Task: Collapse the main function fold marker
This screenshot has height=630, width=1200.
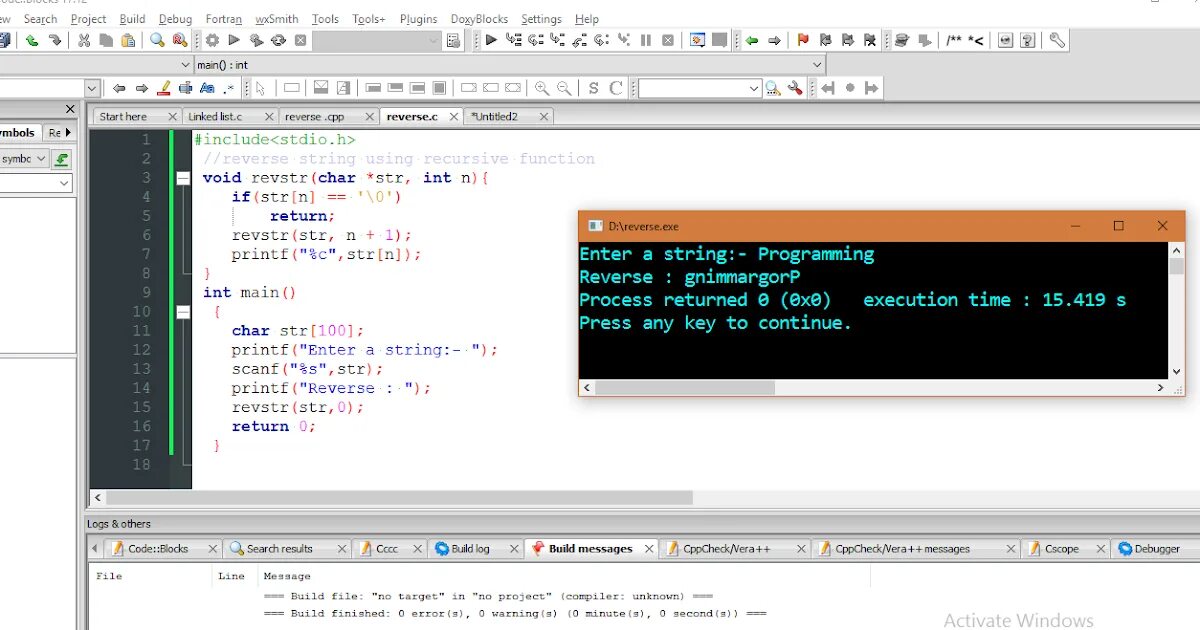Action: tap(182, 312)
